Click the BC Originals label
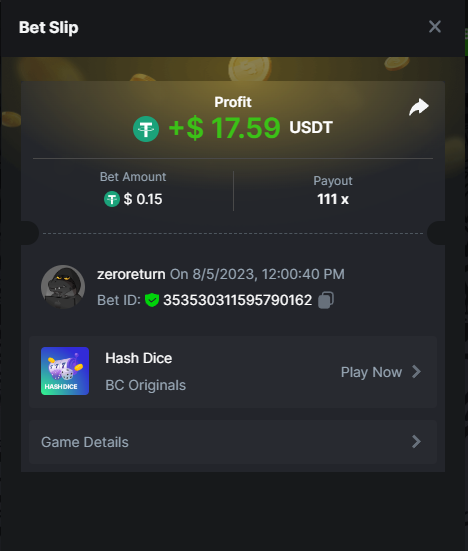Viewport: 468px width, 551px height. pyautogui.click(x=145, y=385)
